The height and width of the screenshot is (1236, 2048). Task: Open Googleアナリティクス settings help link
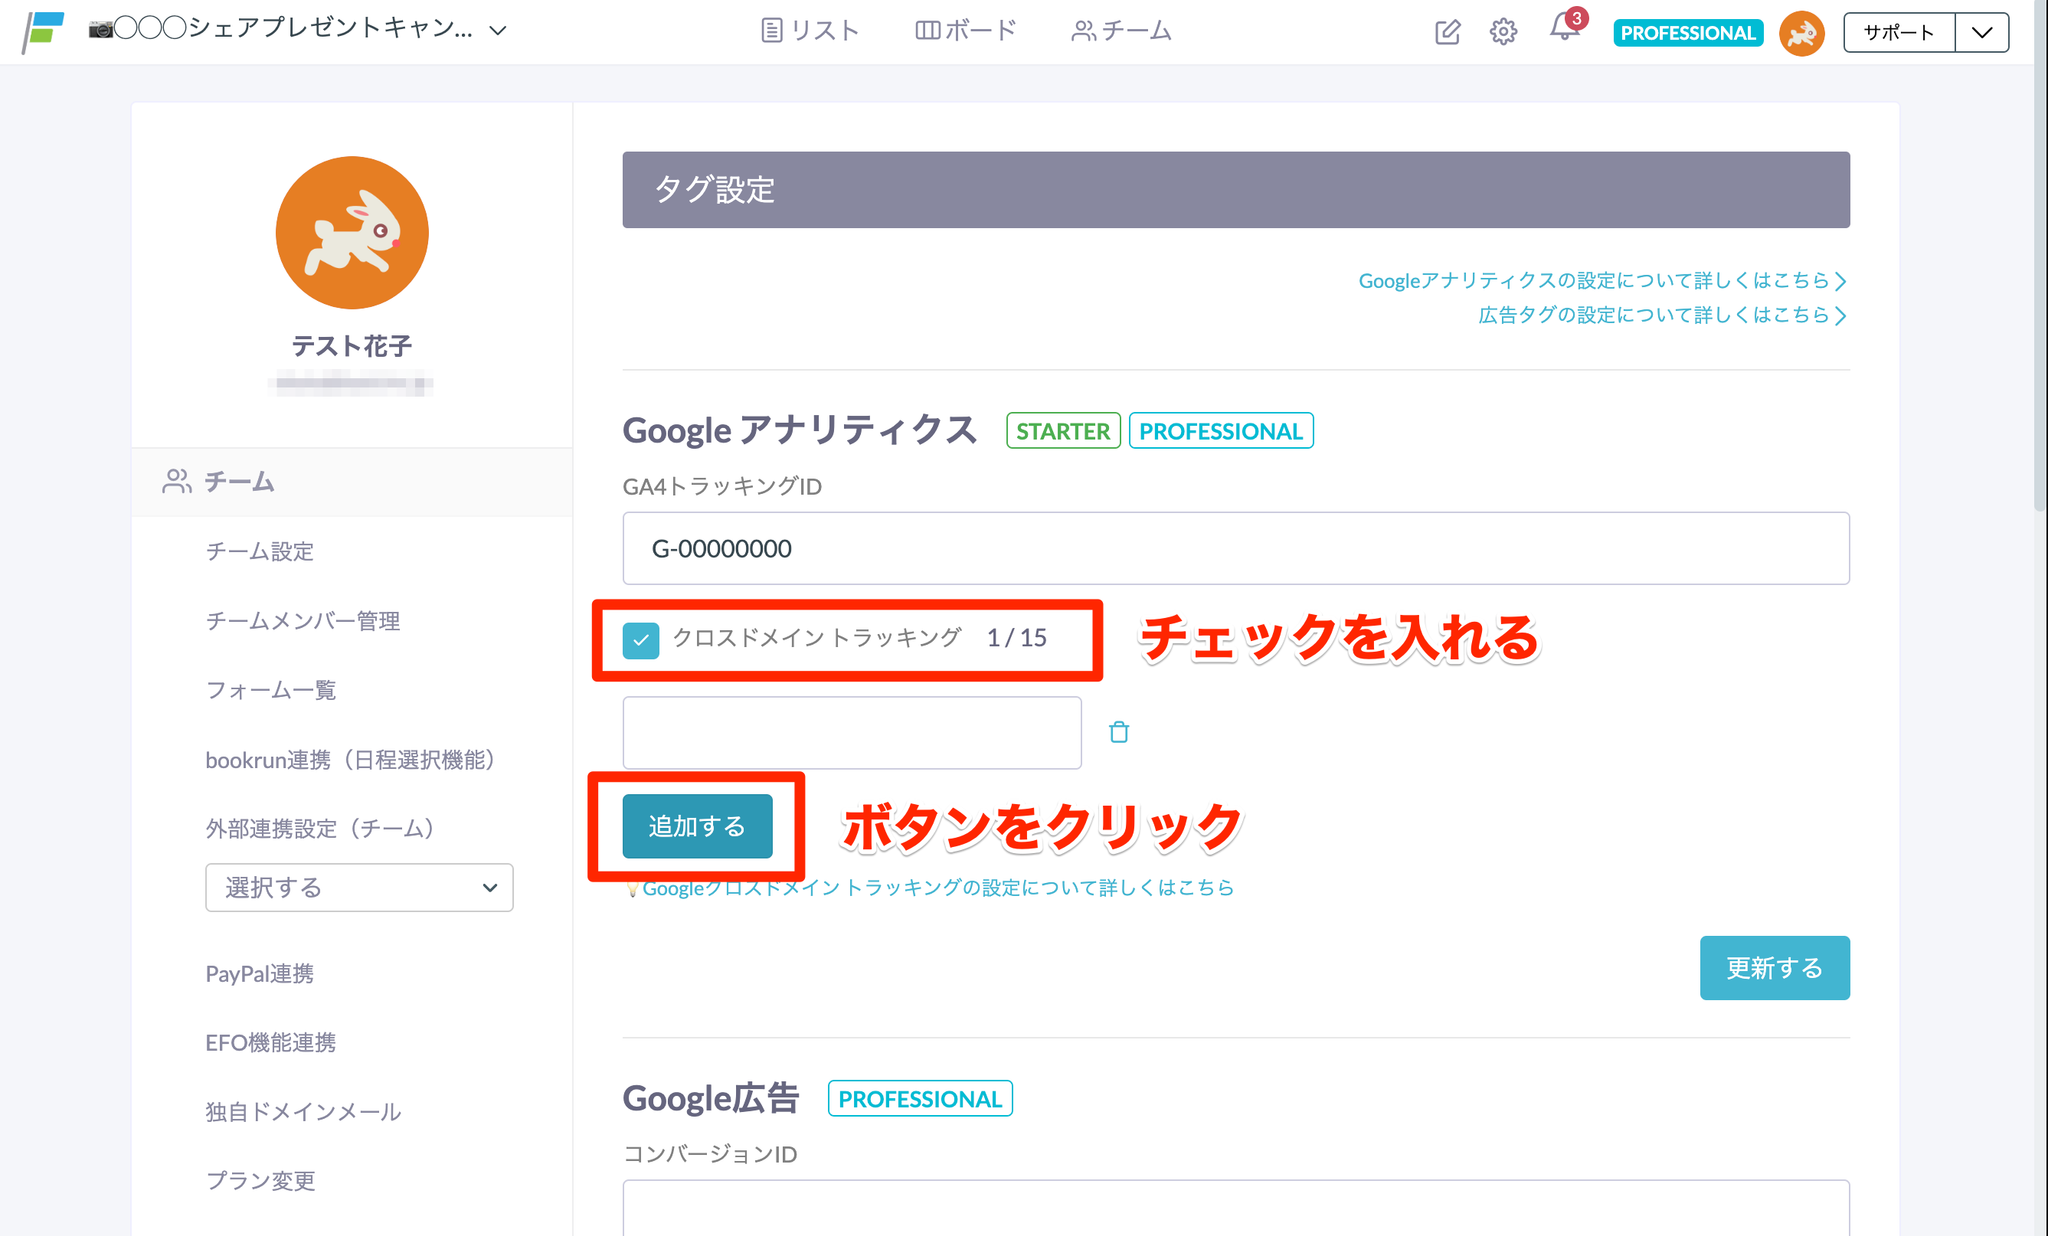[x=1601, y=281]
